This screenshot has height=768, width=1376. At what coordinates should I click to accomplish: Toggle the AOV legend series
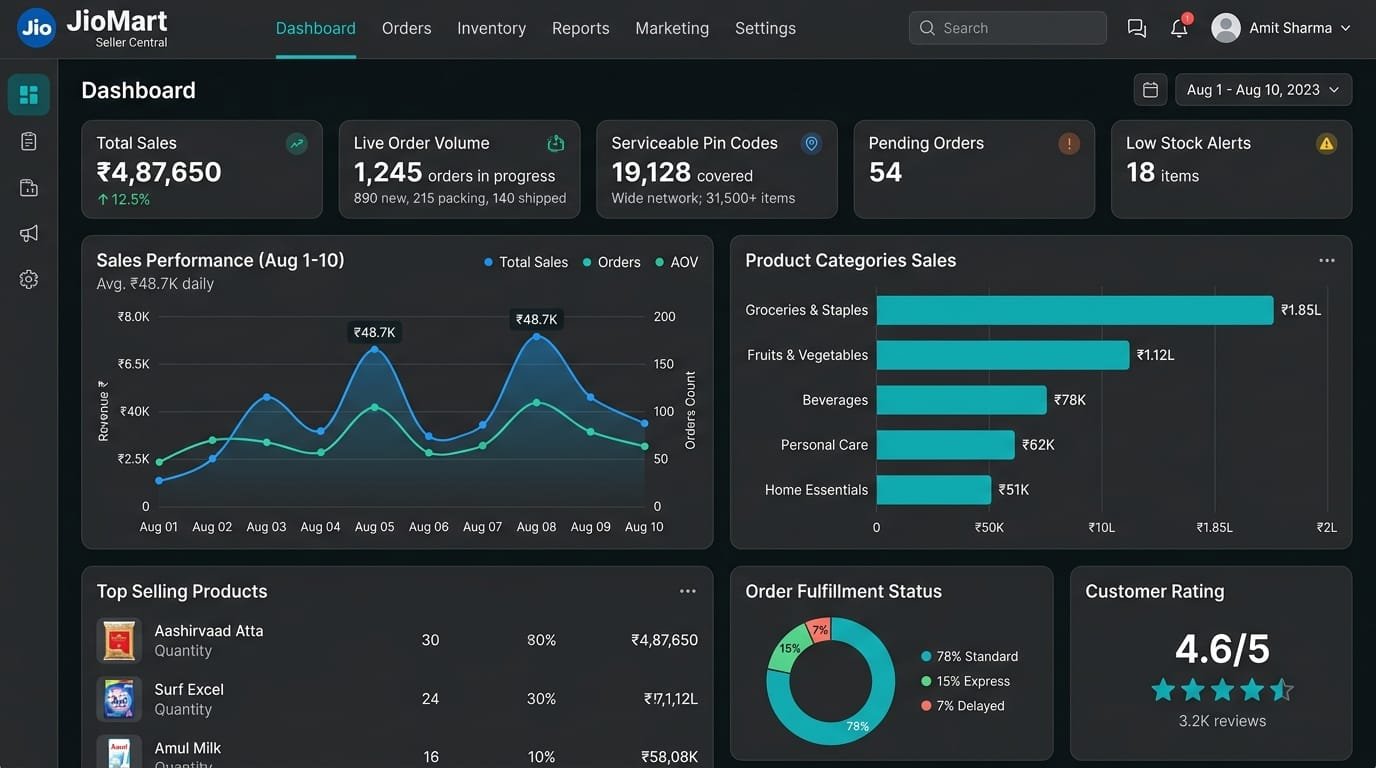[677, 262]
